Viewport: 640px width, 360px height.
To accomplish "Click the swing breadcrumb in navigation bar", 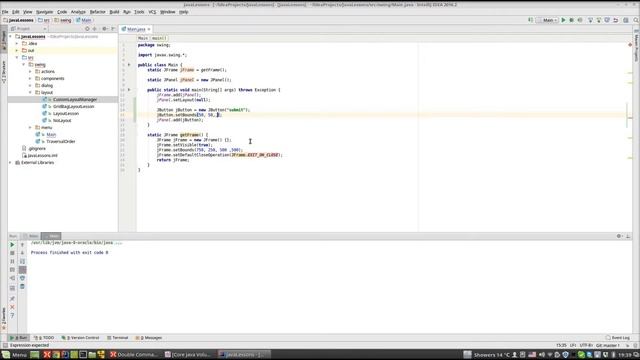I will point(63,20).
